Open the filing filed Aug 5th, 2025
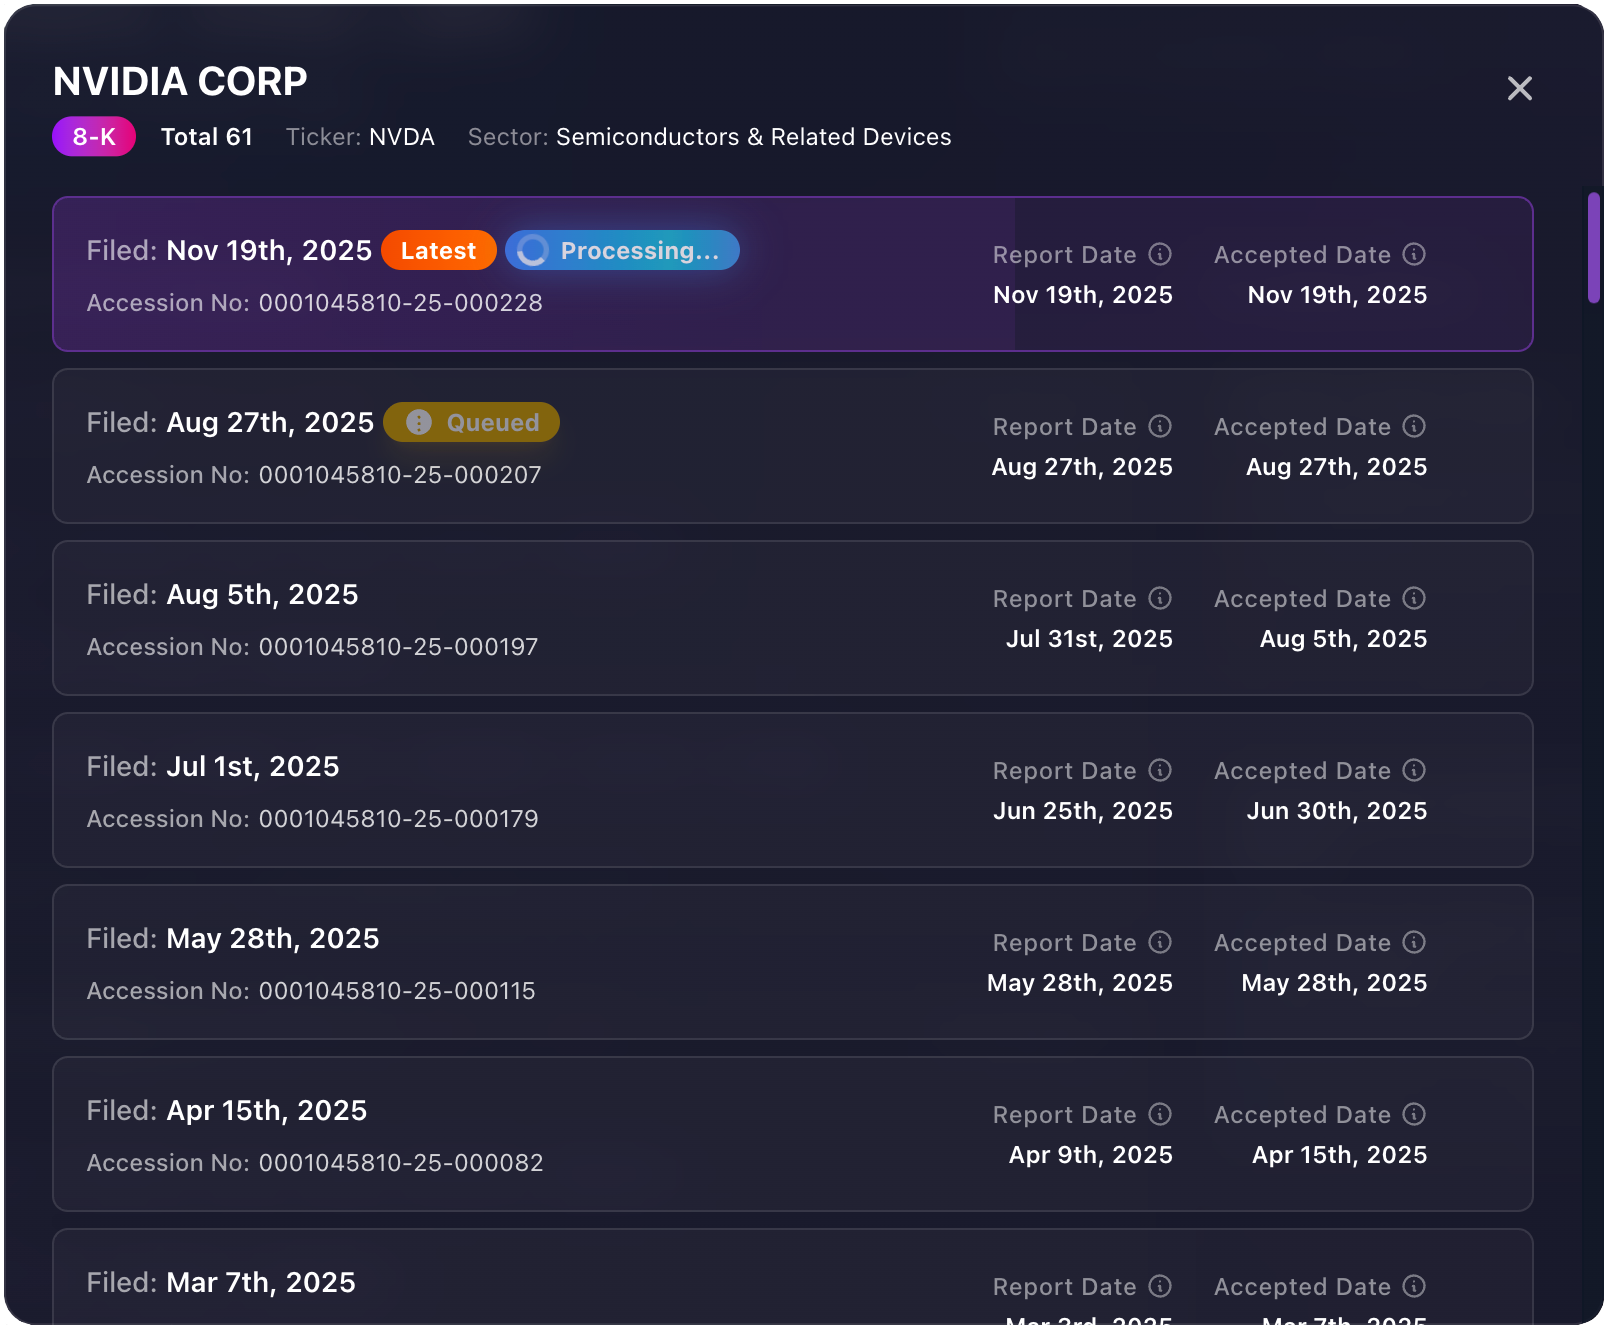 600,618
